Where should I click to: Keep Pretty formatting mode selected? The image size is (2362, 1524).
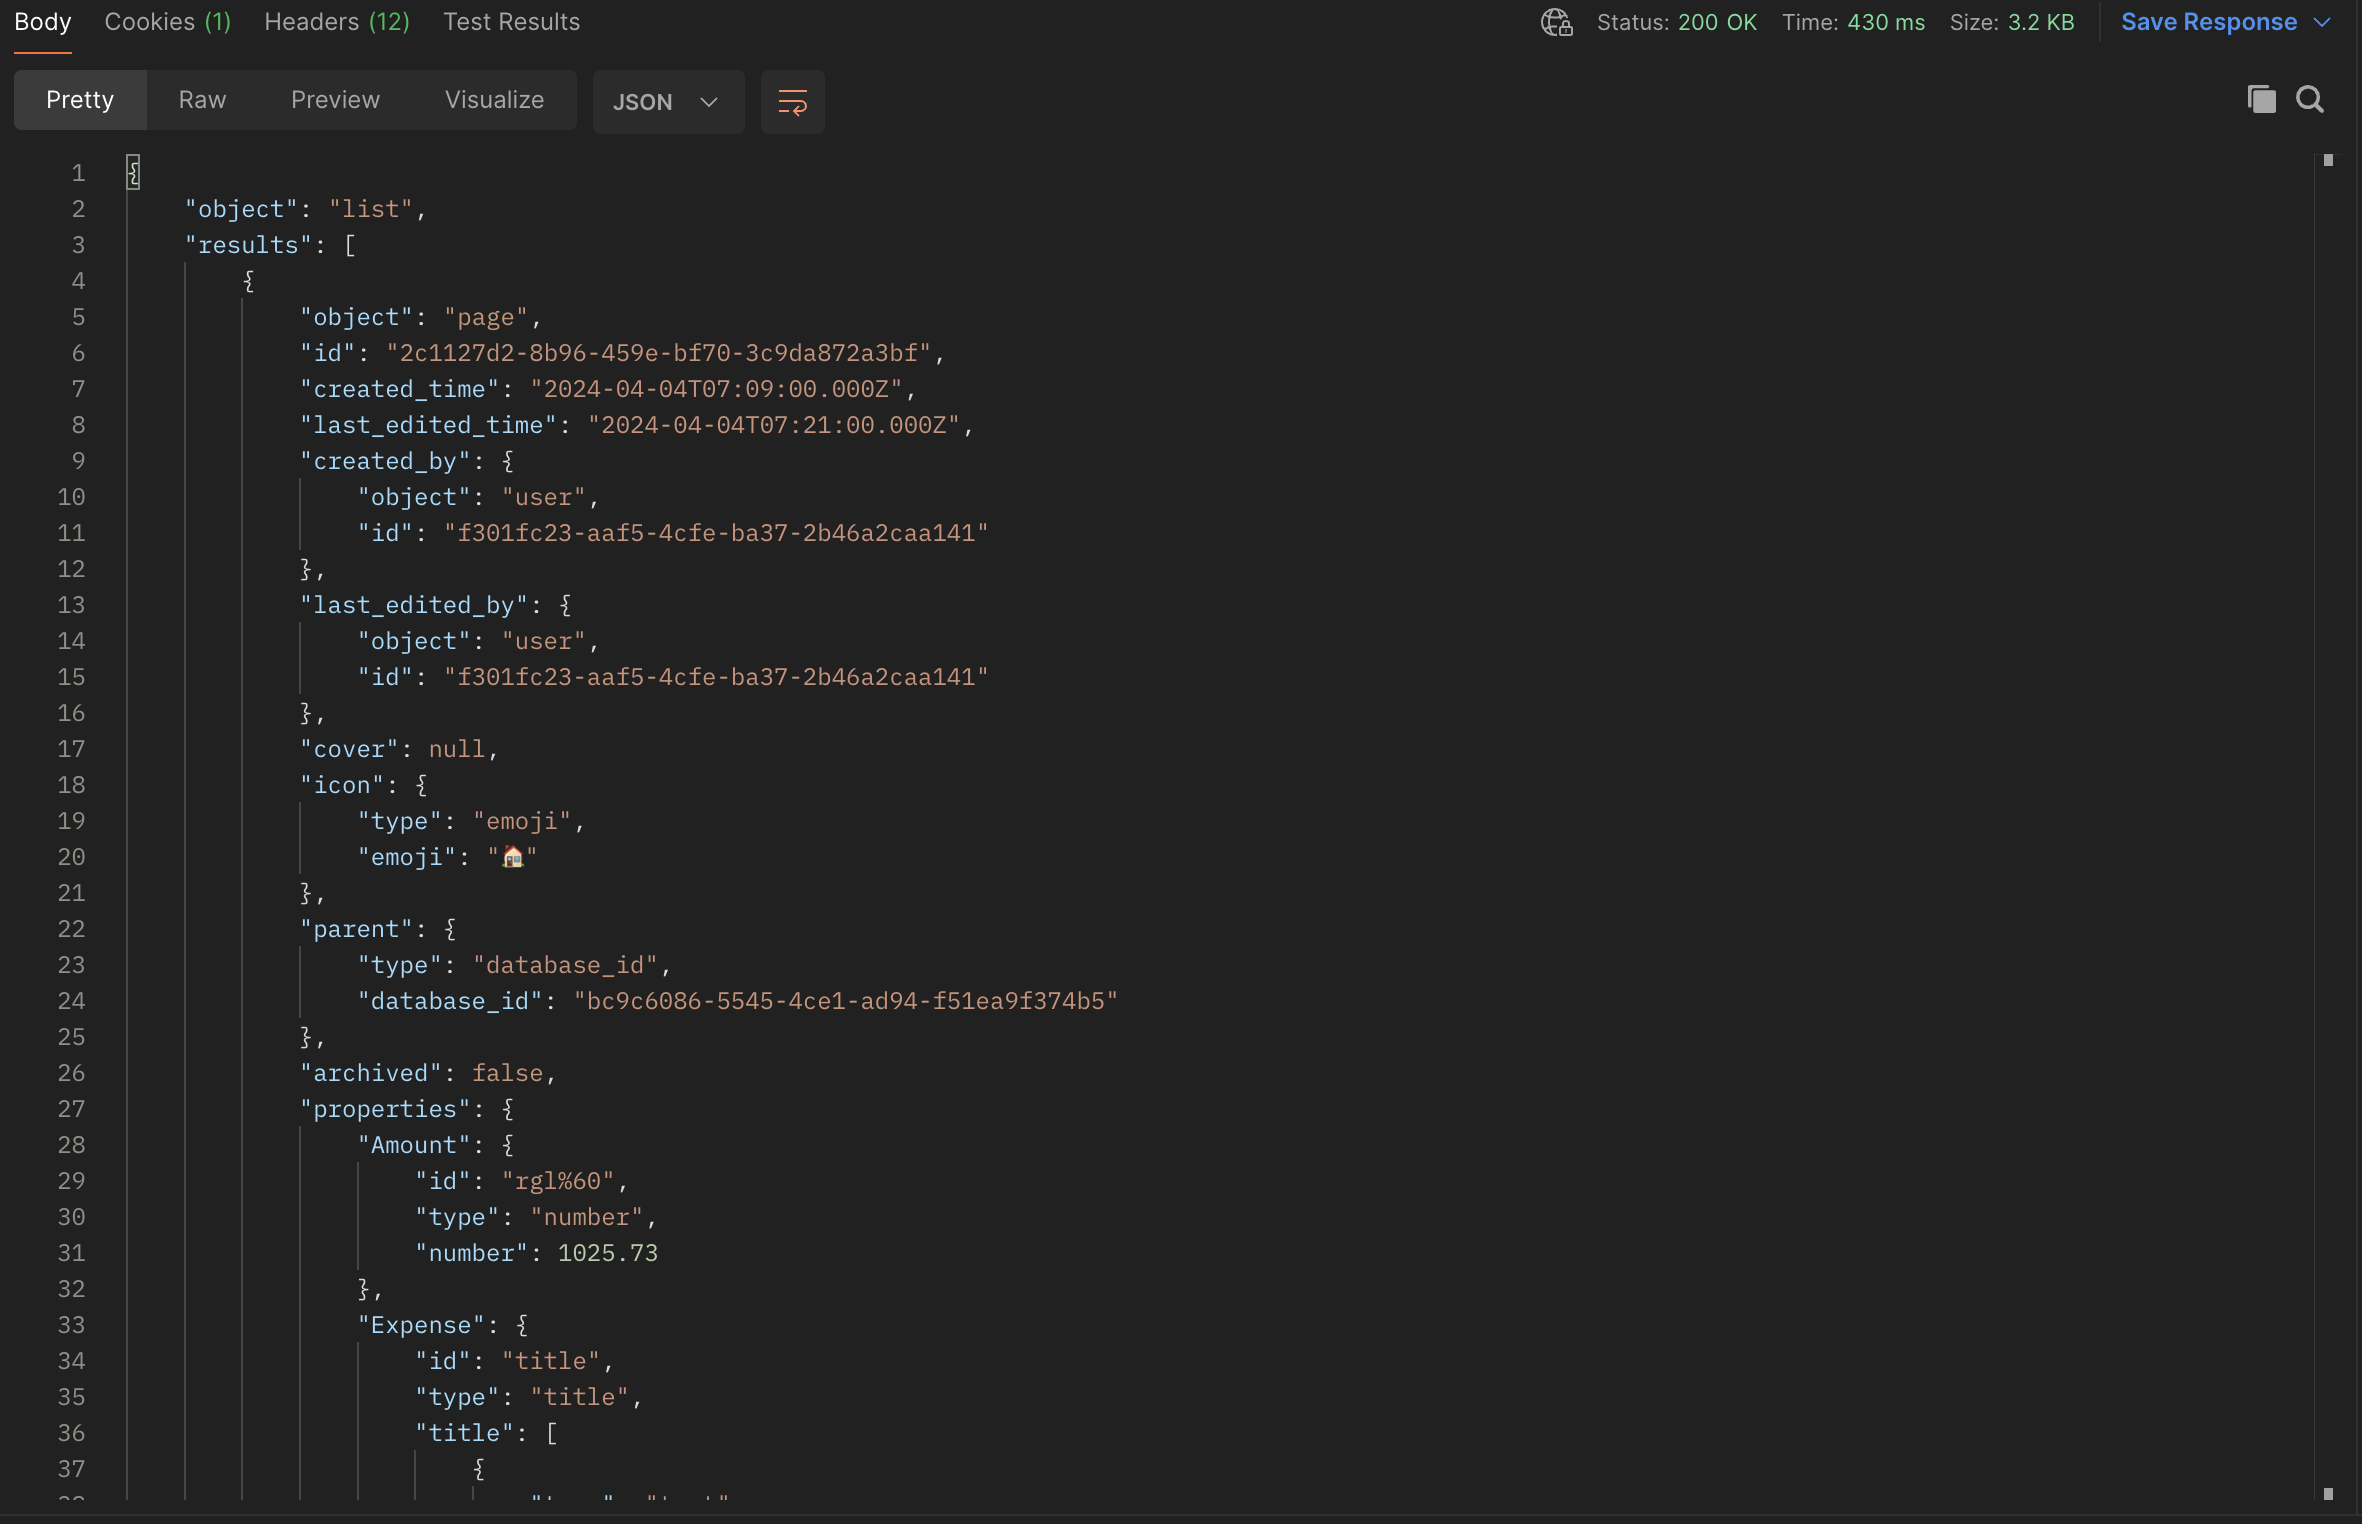(x=79, y=99)
